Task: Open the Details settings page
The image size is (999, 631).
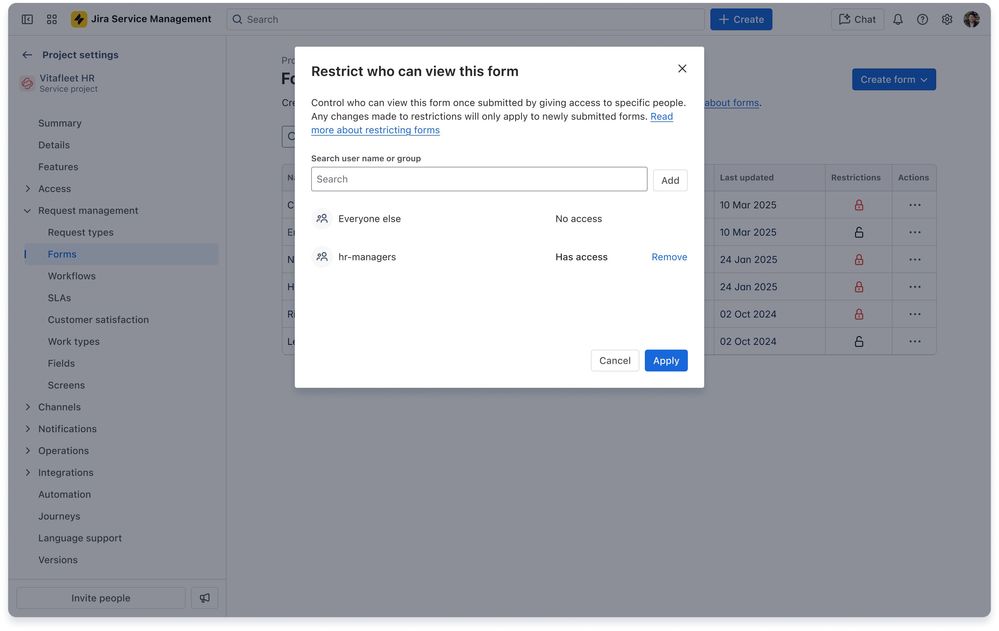Action: coord(54,145)
